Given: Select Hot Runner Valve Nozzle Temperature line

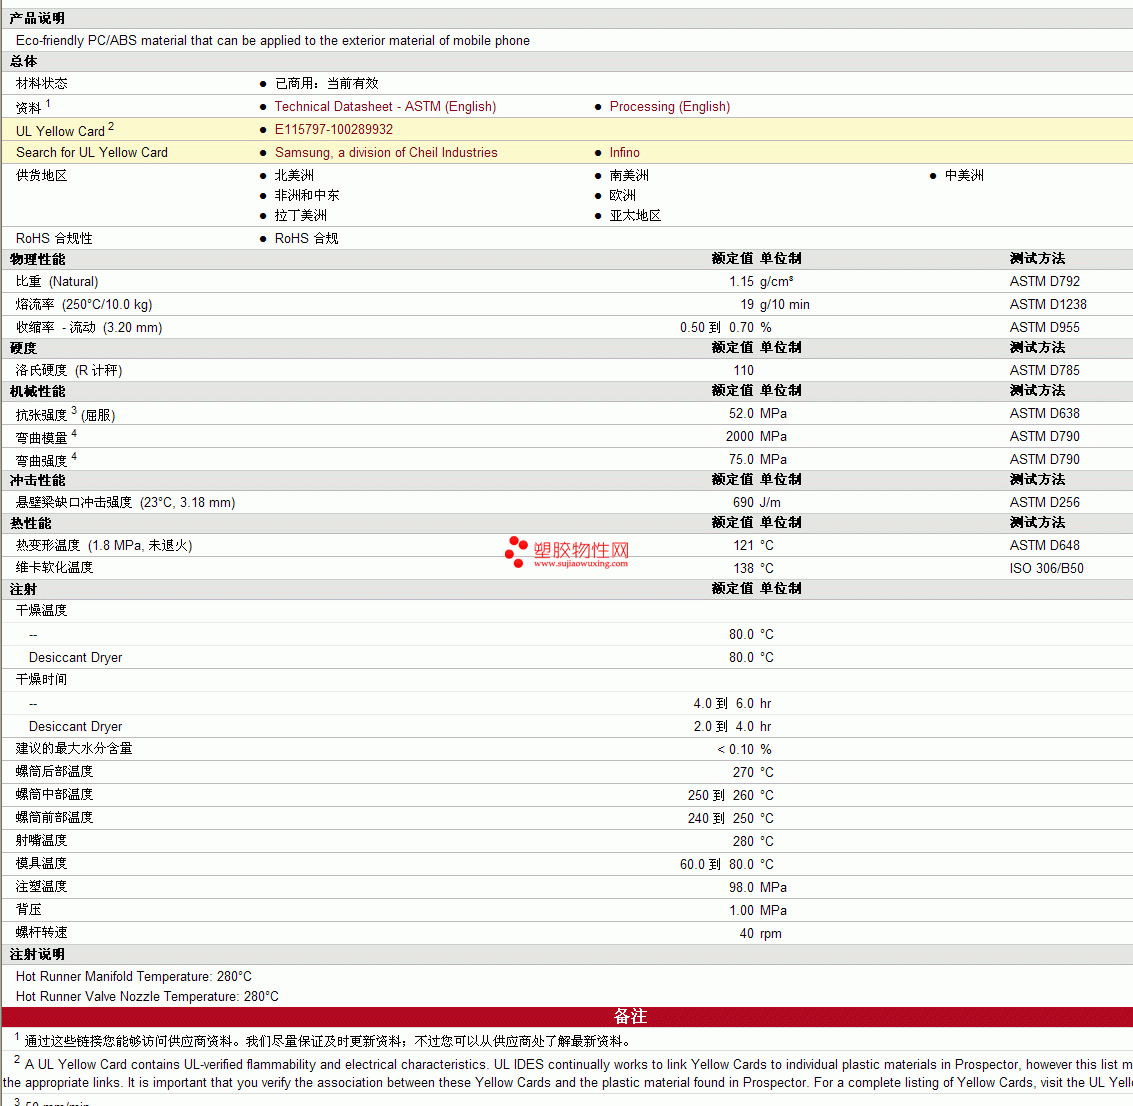Looking at the screenshot, I should point(147,997).
